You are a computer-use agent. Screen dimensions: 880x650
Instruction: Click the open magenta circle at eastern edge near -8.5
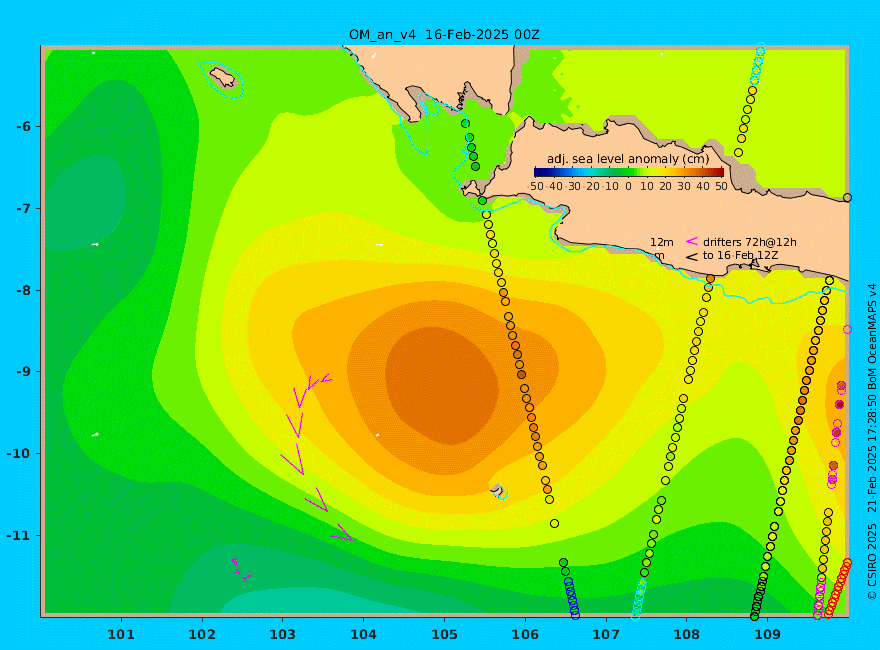(847, 329)
